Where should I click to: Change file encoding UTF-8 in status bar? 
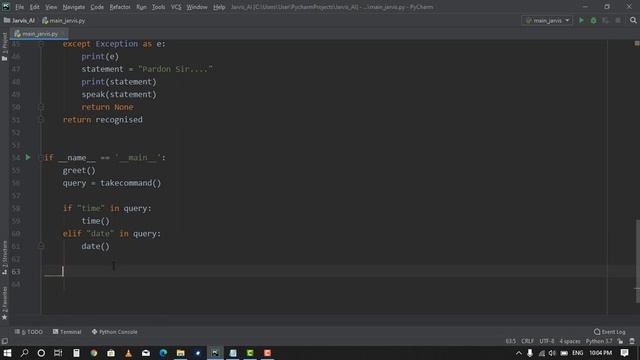pos(547,341)
